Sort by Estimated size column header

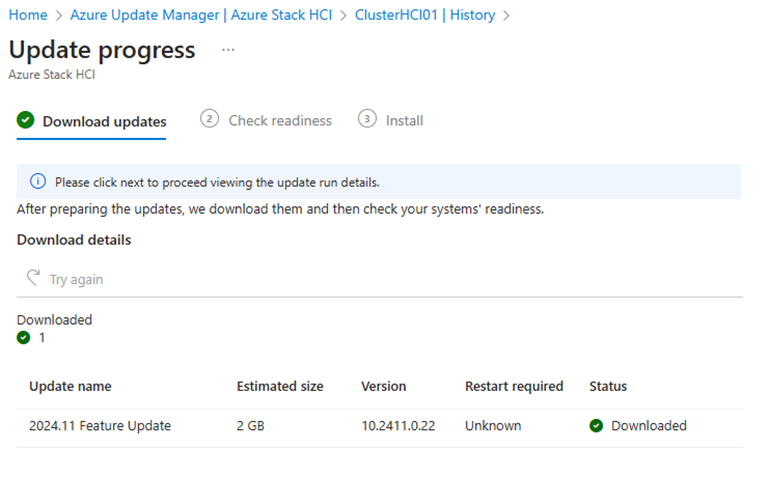pos(280,386)
